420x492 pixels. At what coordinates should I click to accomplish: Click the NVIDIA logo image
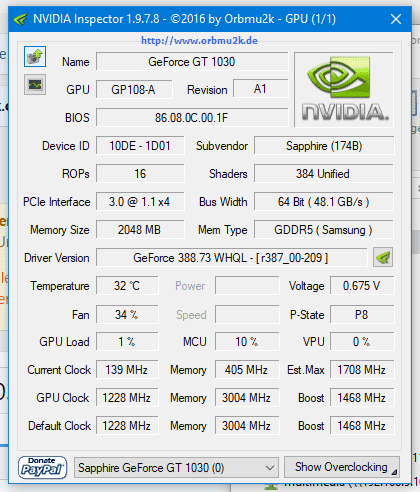tap(344, 89)
